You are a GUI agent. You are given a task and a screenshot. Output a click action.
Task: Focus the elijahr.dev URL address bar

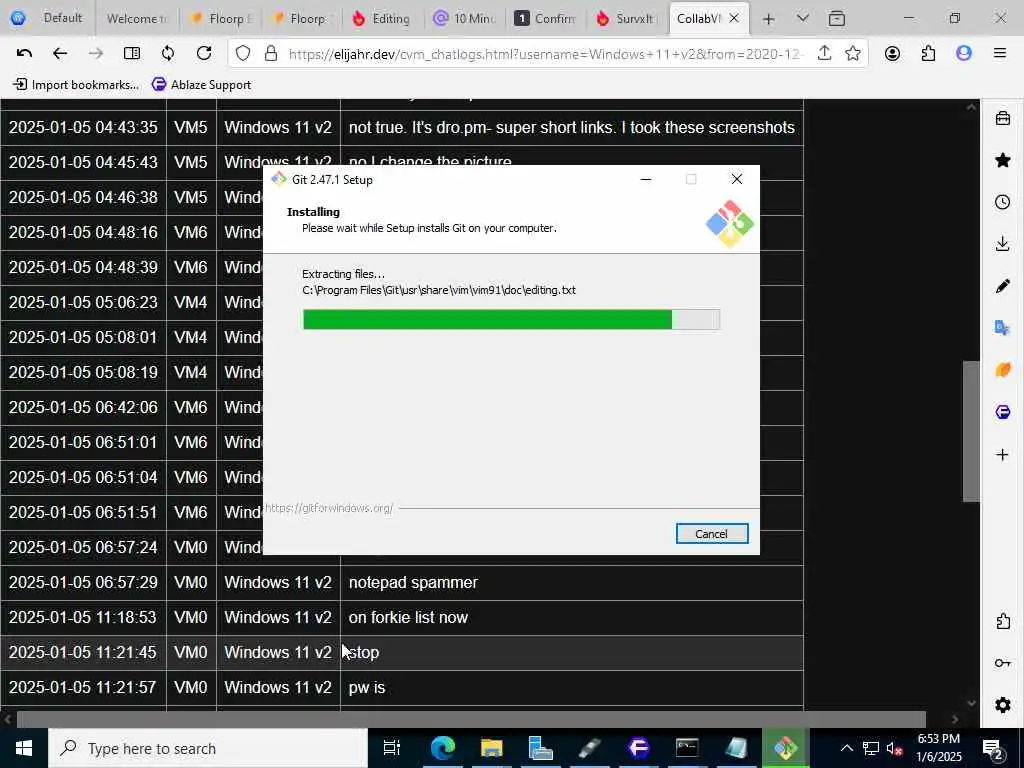tap(545, 54)
